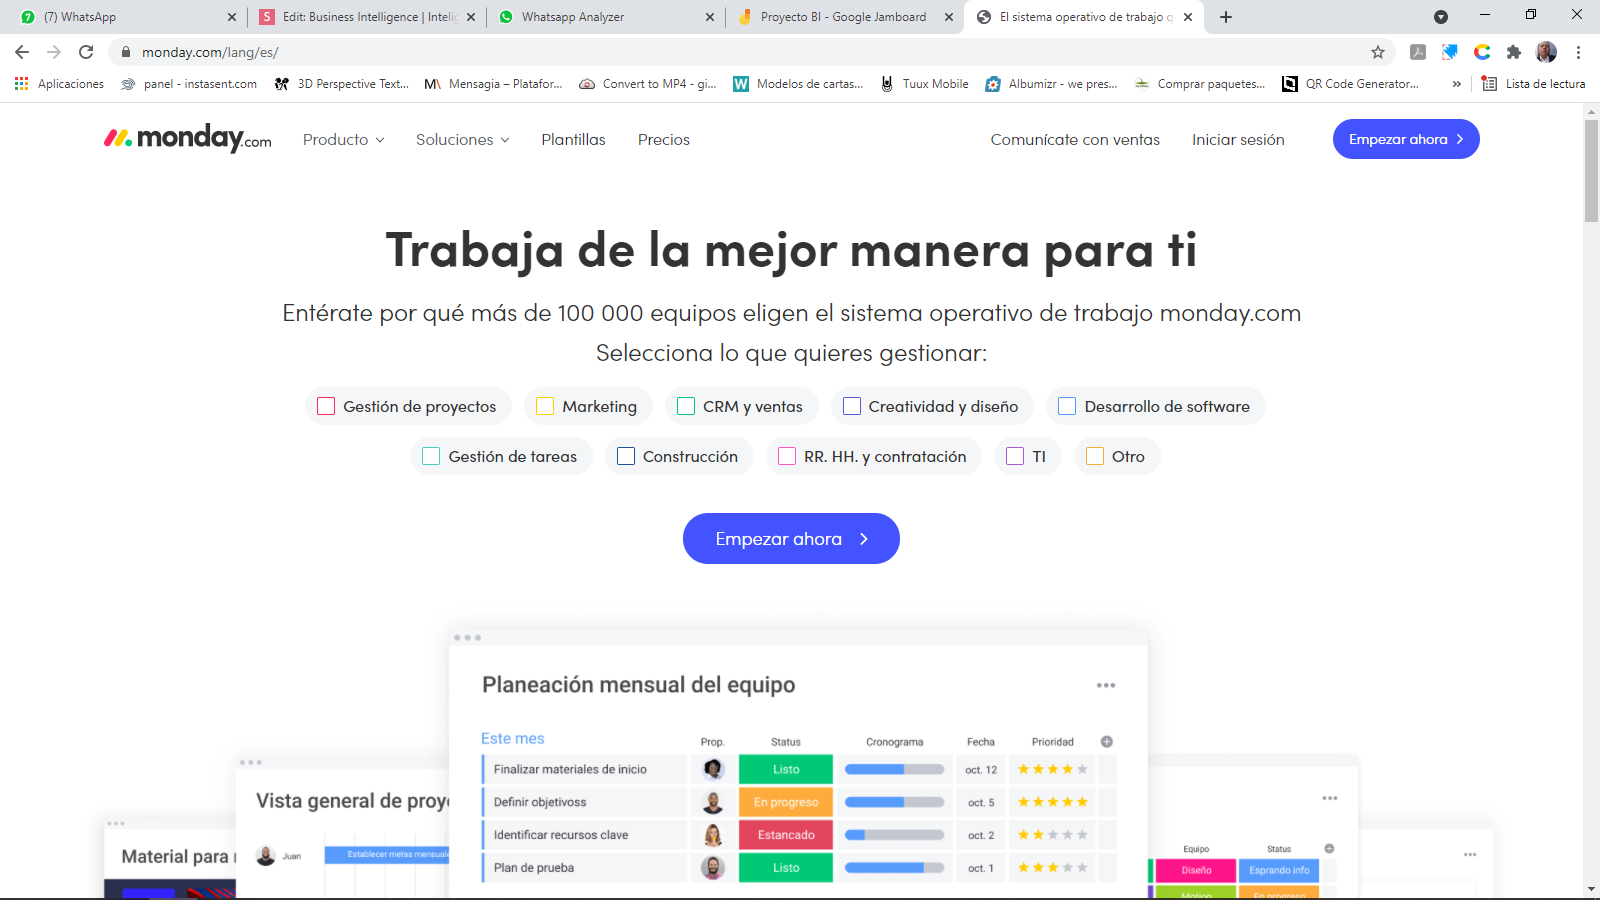
Task: Click the avatar in the Identificar recursos clave row
Action: (713, 835)
